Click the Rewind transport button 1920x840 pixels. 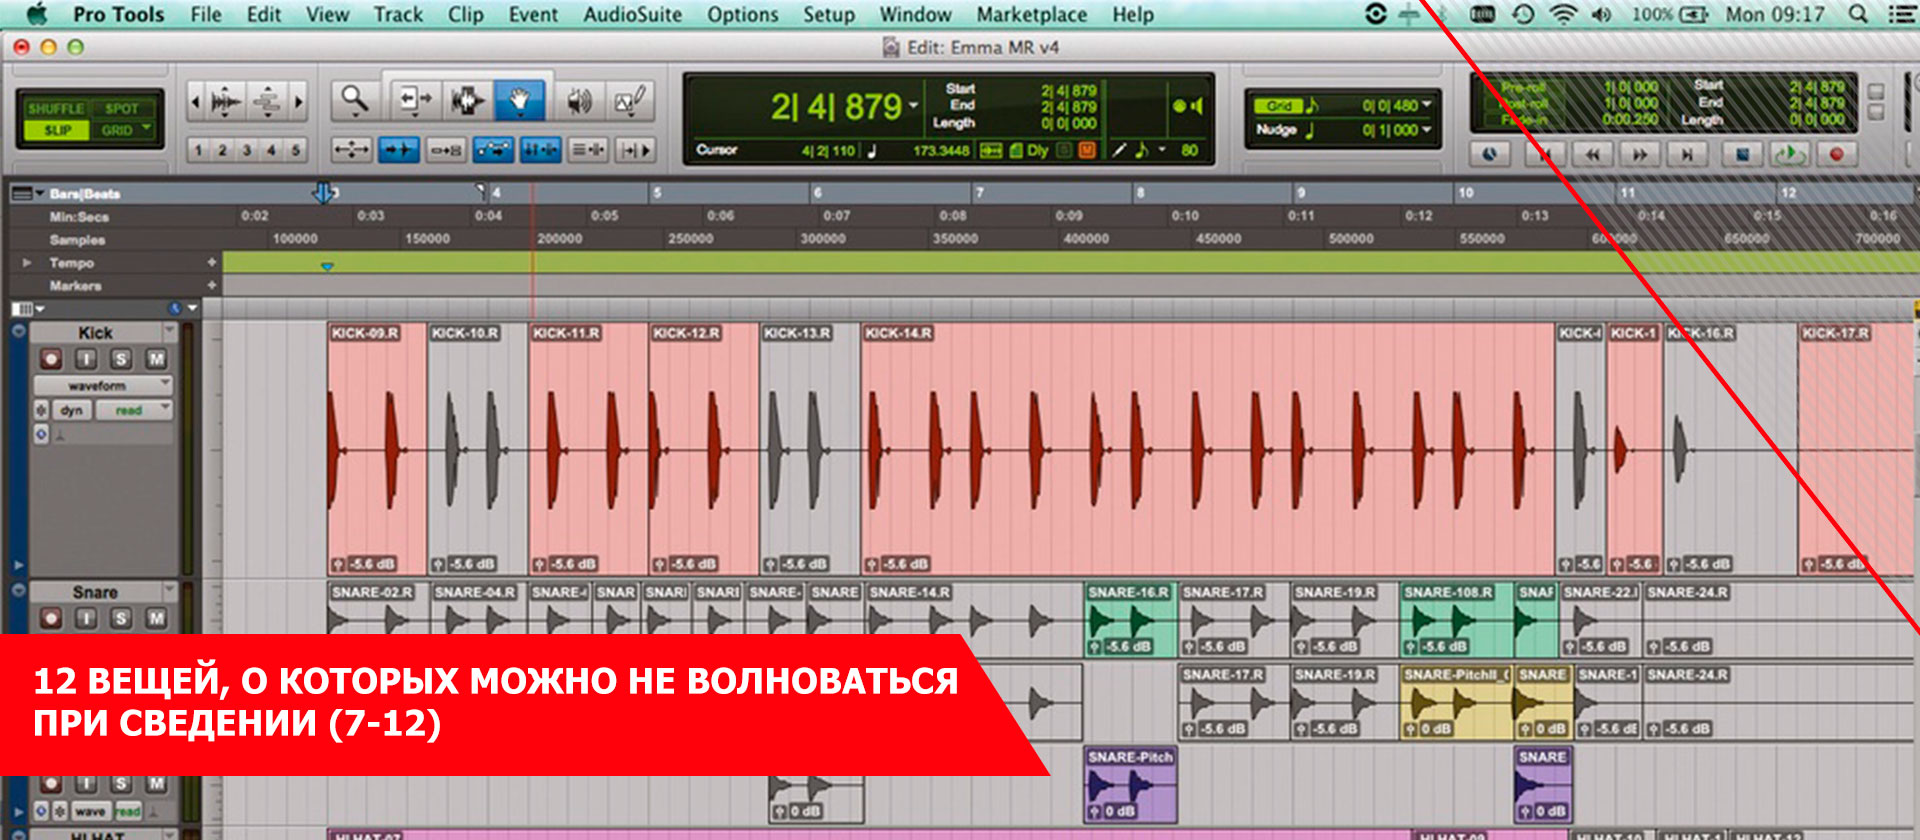pyautogui.click(x=1592, y=155)
